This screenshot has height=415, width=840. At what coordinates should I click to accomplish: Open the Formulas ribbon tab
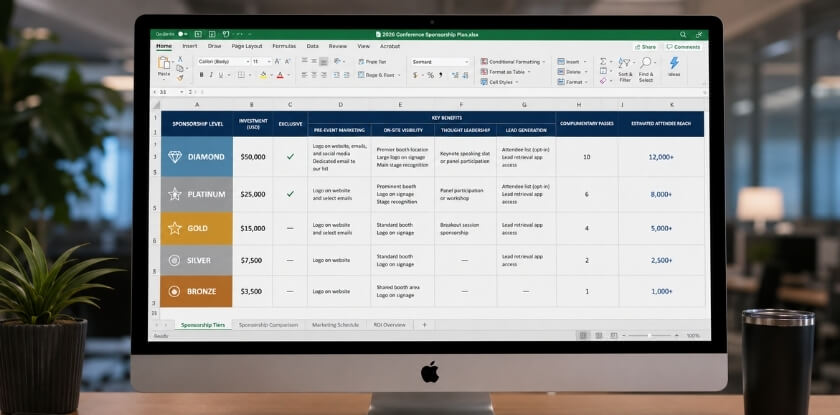[x=284, y=46]
